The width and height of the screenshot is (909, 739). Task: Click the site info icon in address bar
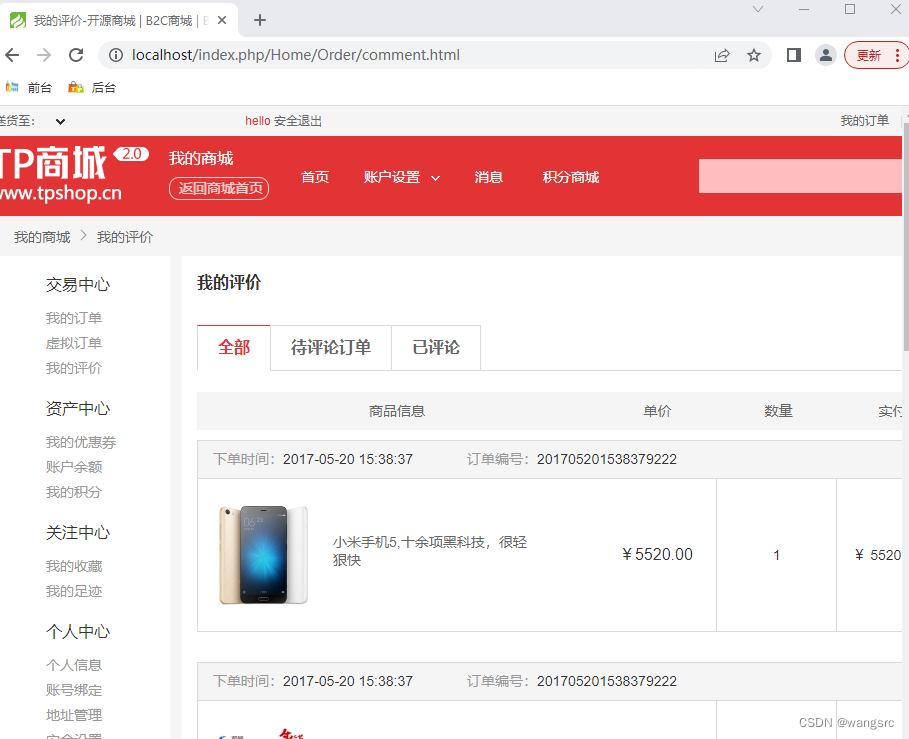(118, 56)
